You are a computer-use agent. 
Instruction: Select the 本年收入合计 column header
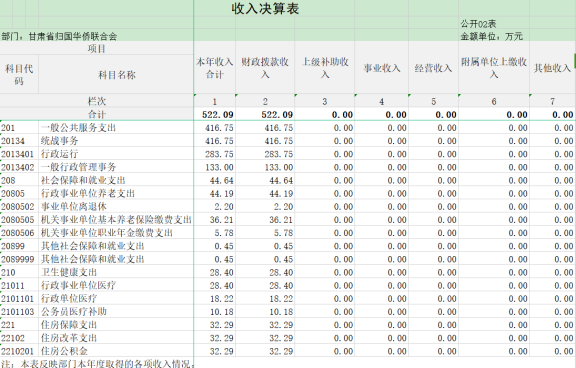(215, 68)
